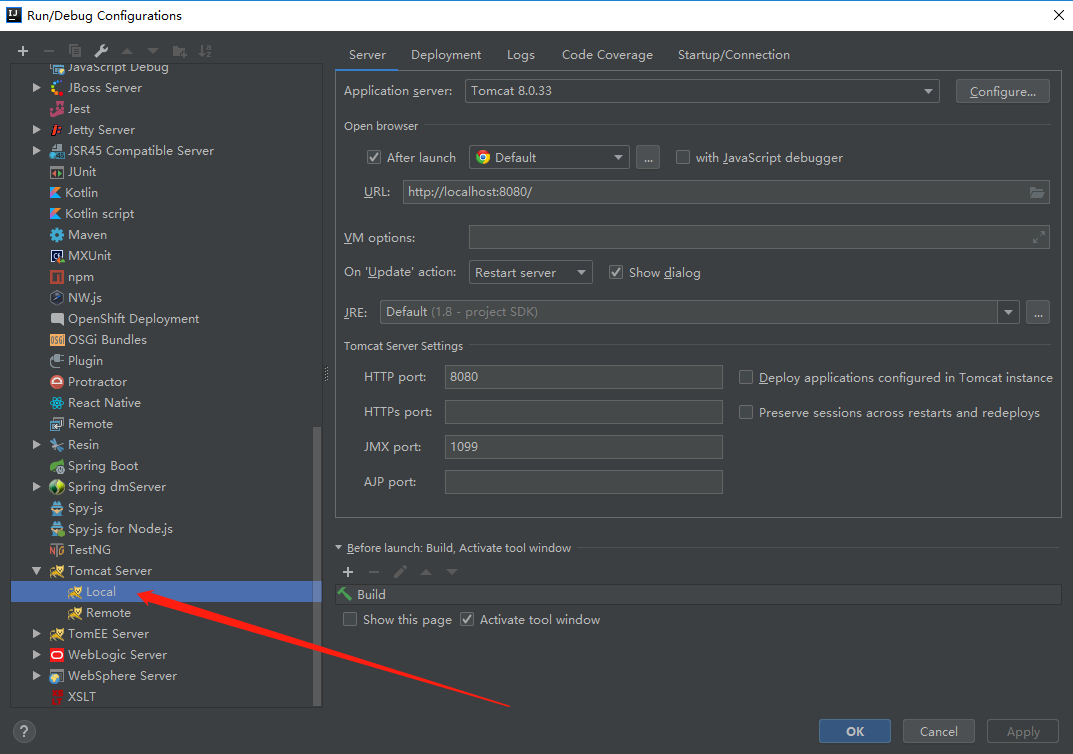Screen dimensions: 1073x754
Task: Select the Remote item under Tomcat Server
Action: 108,613
